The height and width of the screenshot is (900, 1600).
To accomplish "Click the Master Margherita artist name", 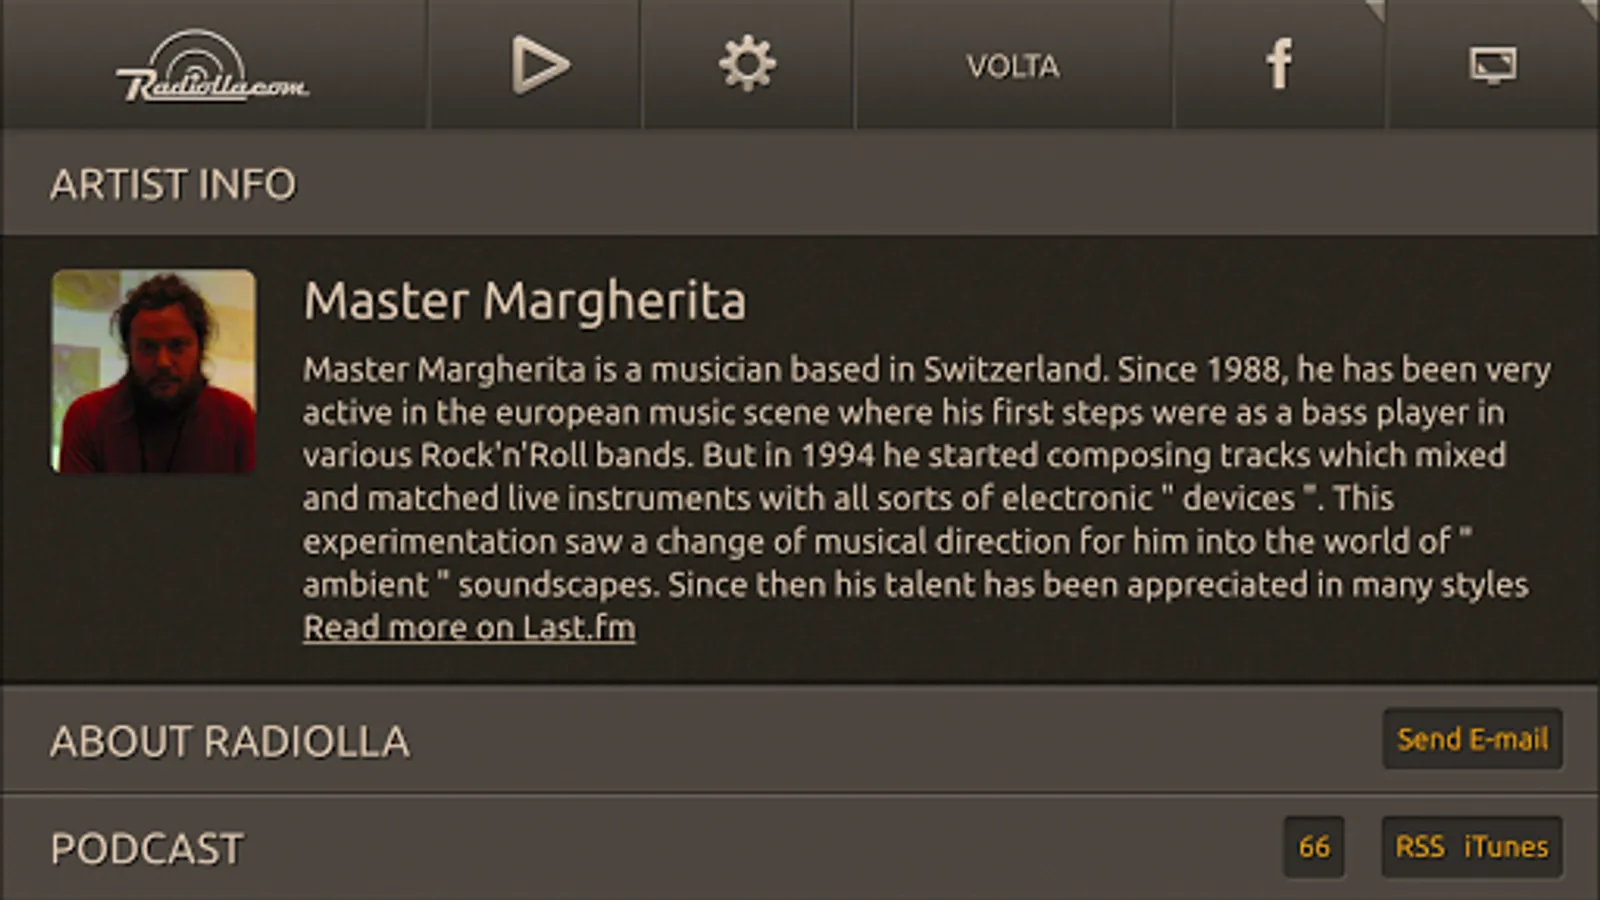I will (525, 301).
